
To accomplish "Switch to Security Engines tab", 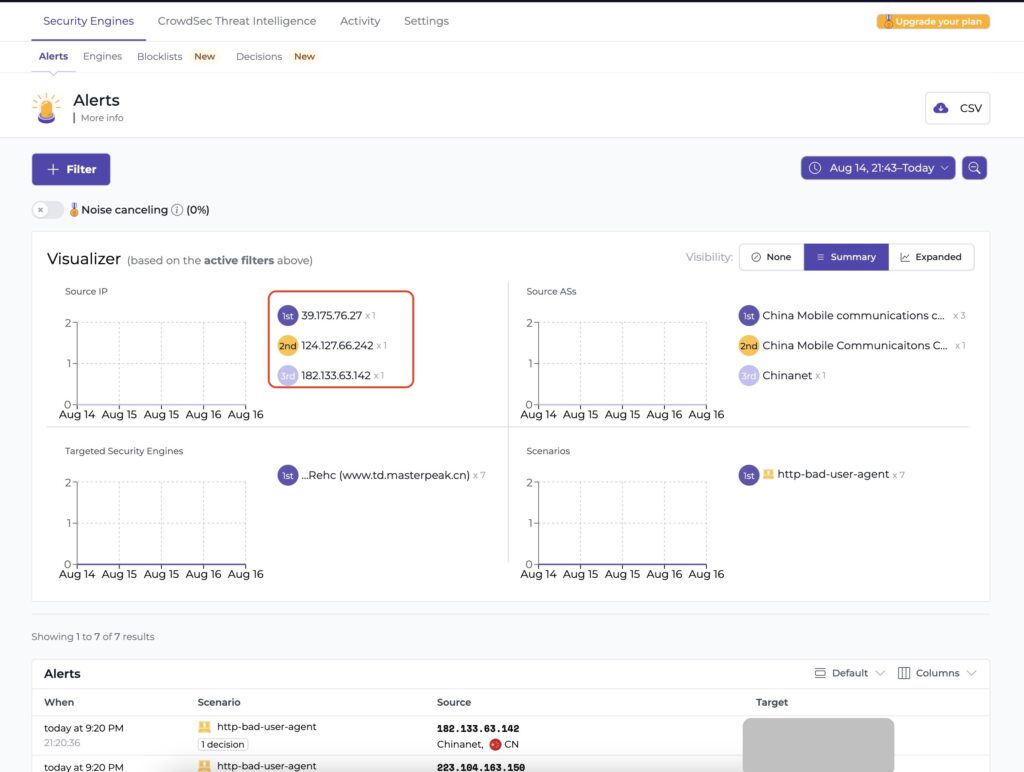I will point(89,21).
